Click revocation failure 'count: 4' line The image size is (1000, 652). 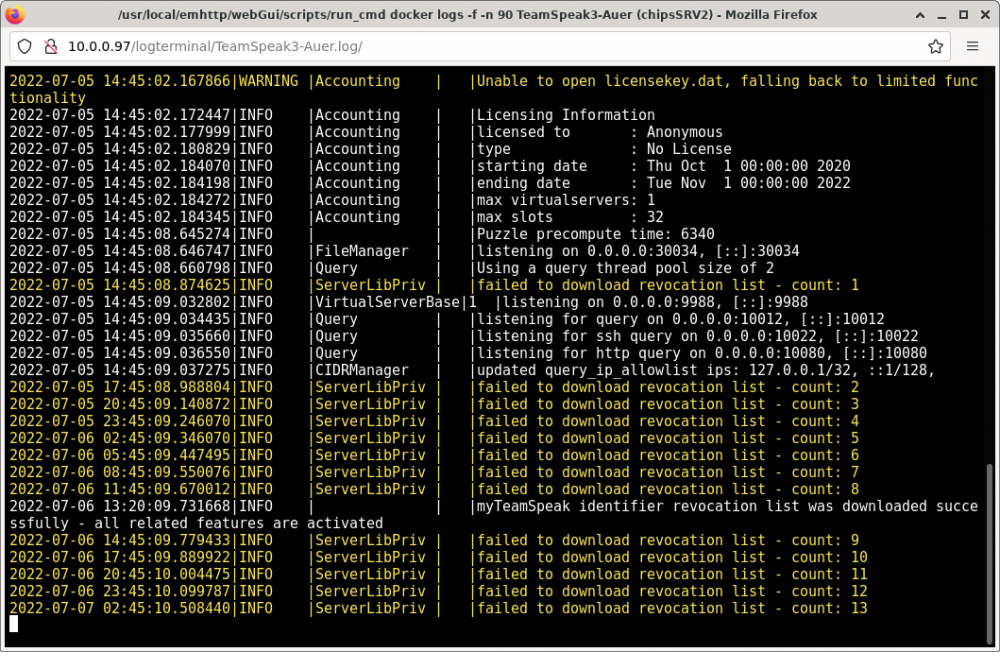434,421
